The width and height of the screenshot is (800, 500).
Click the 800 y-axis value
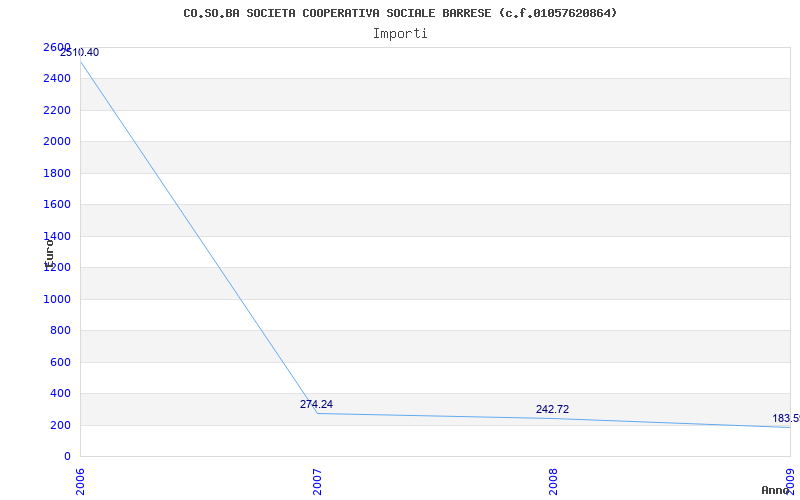60,331
